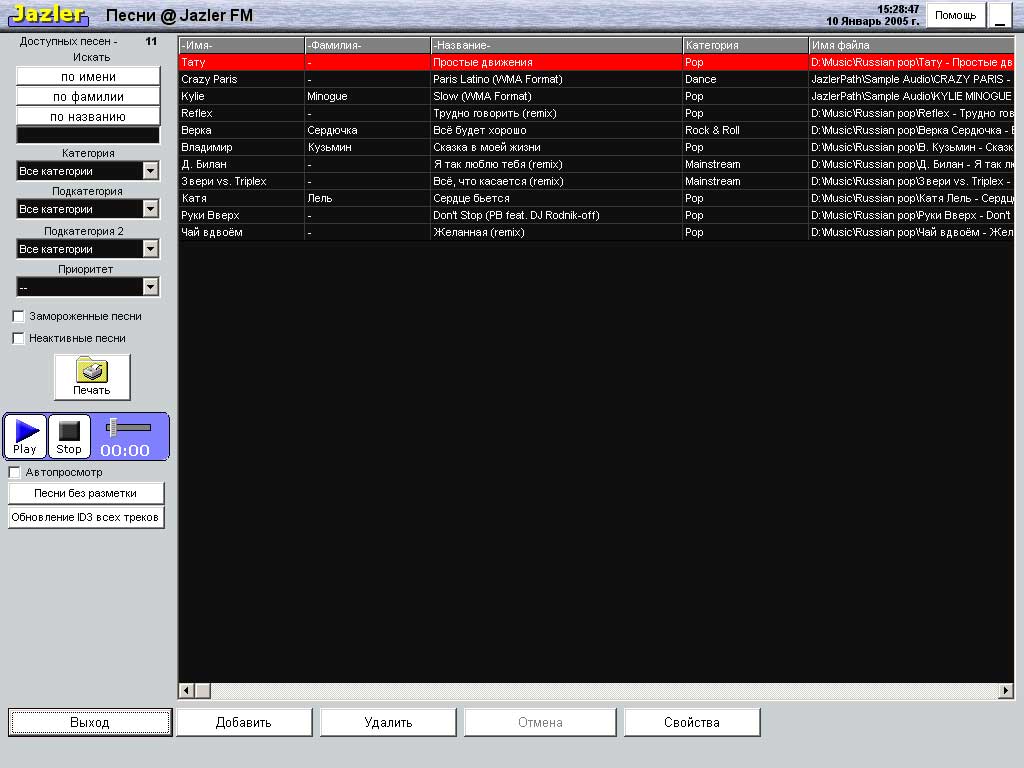Select the Руки Вверх row
The width and height of the screenshot is (1024, 768).
(x=596, y=215)
